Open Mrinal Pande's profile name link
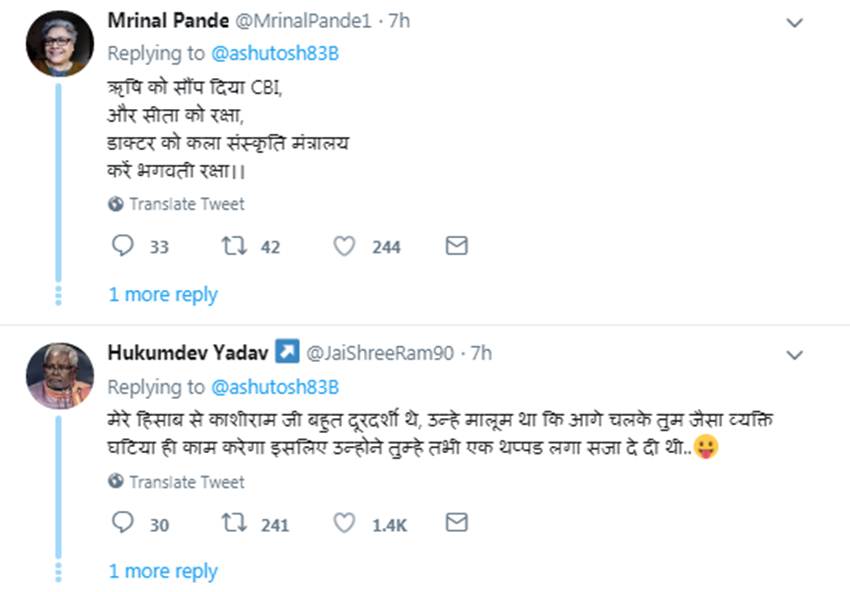This screenshot has height=592, width=850. click(x=167, y=21)
